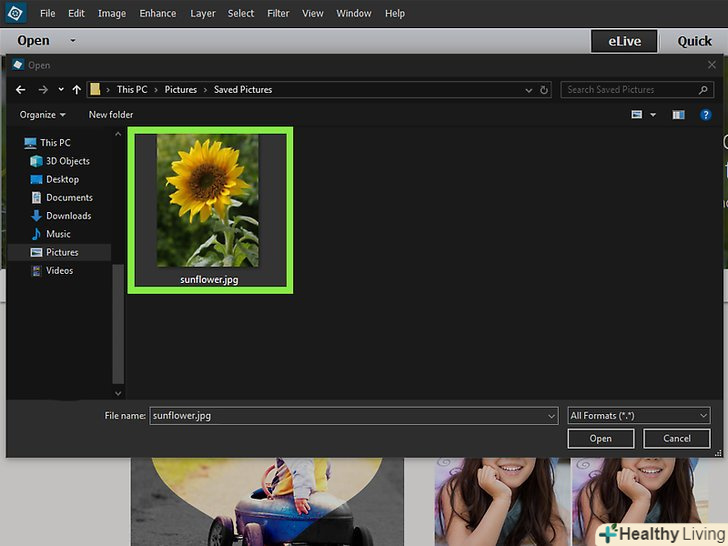Click the Open button in dialog
Image resolution: width=728 pixels, height=546 pixels.
600,438
